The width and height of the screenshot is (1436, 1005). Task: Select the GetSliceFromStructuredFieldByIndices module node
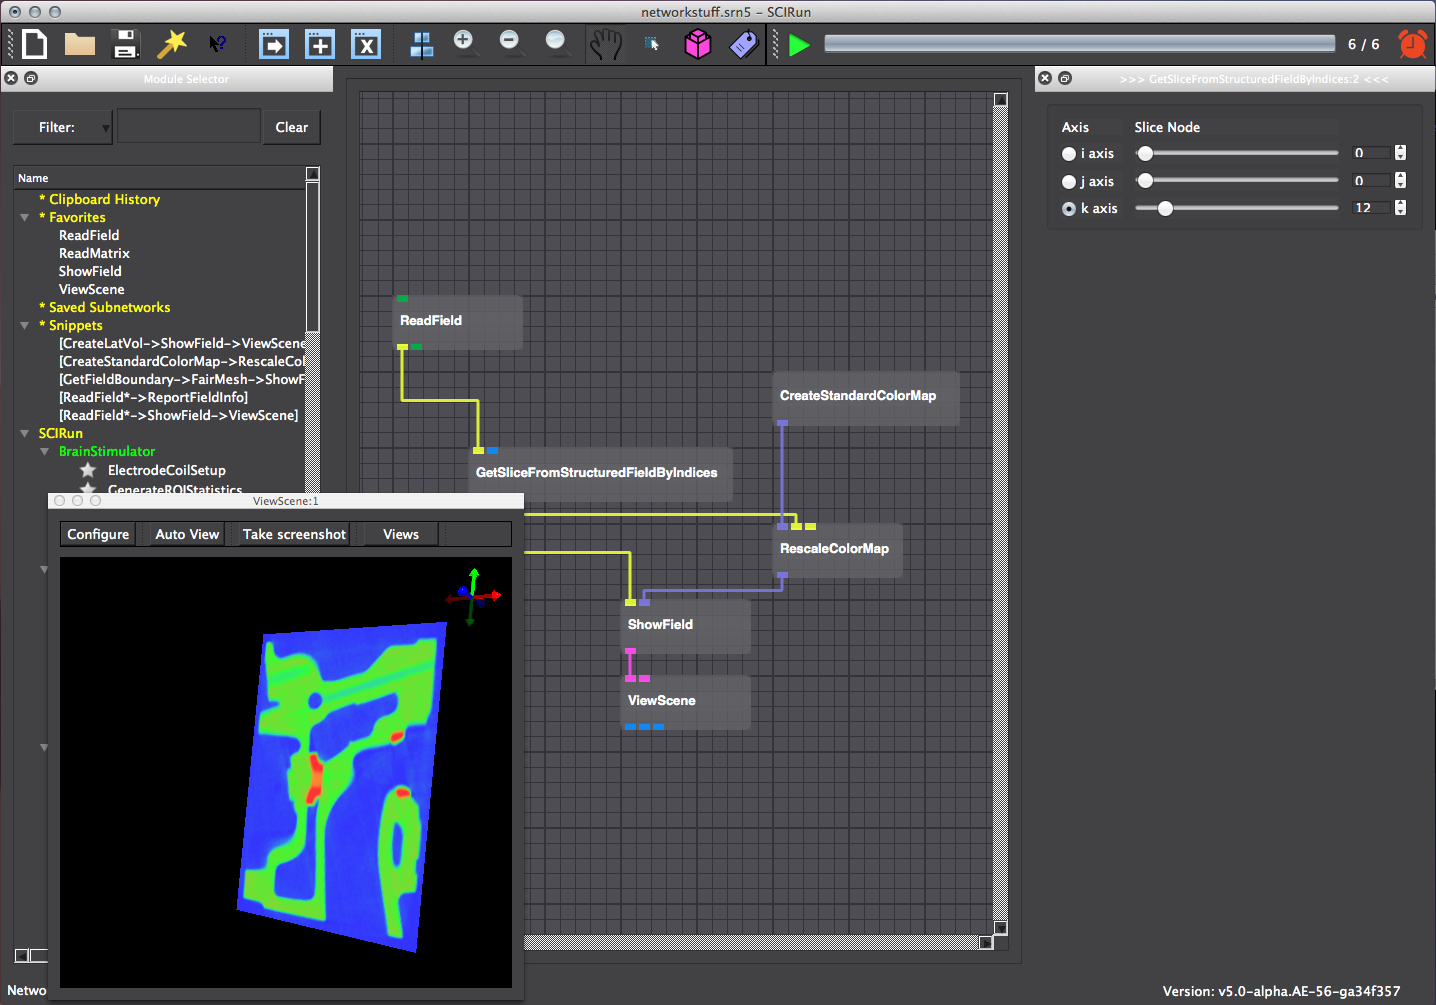(600, 473)
